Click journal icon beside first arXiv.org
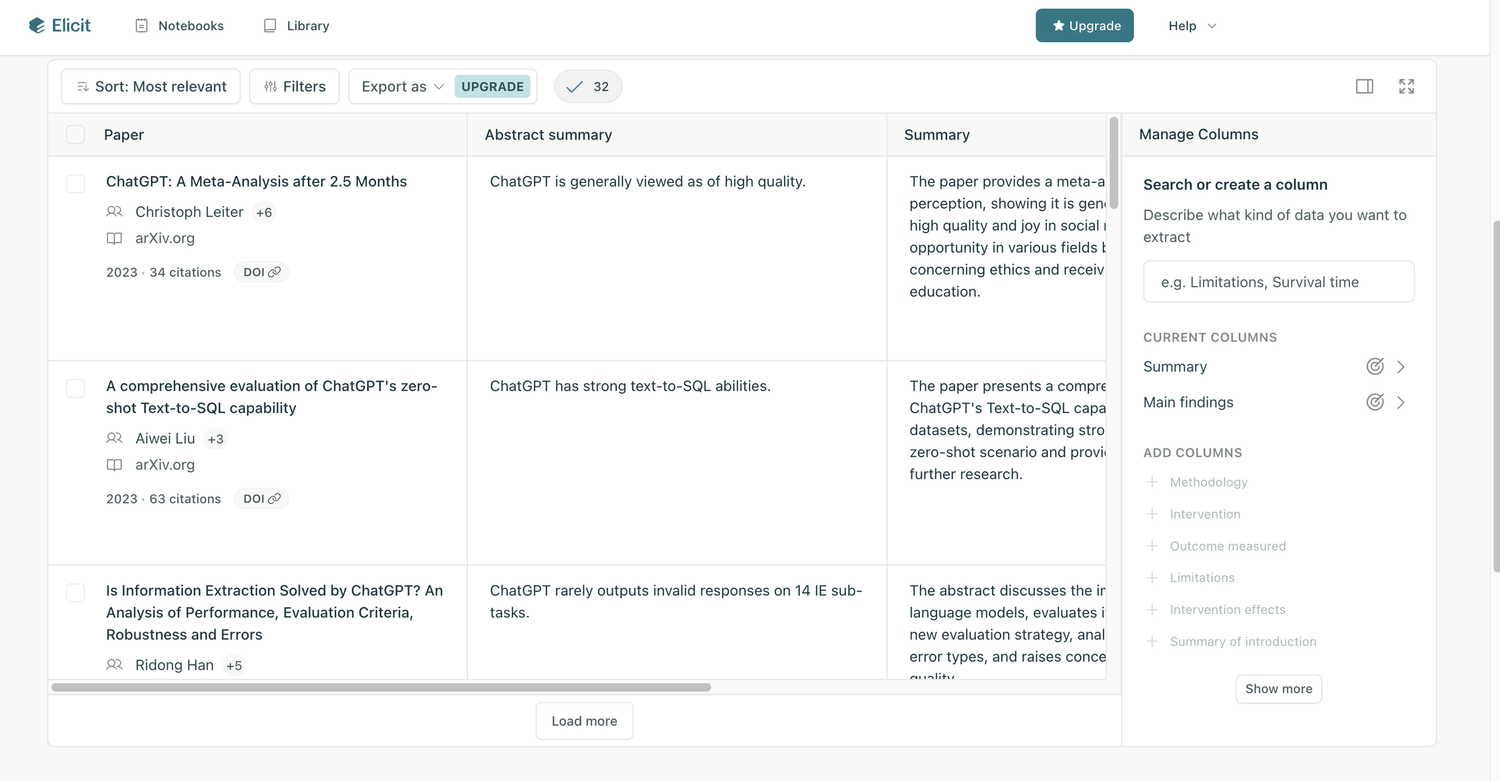 coord(114,238)
